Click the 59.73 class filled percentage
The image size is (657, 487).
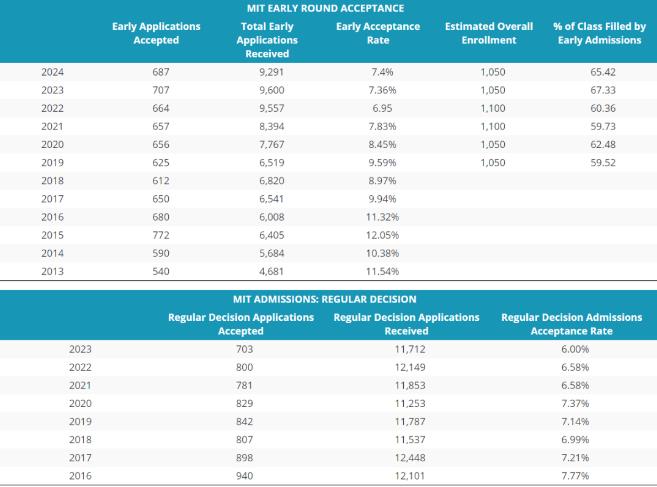(x=603, y=126)
